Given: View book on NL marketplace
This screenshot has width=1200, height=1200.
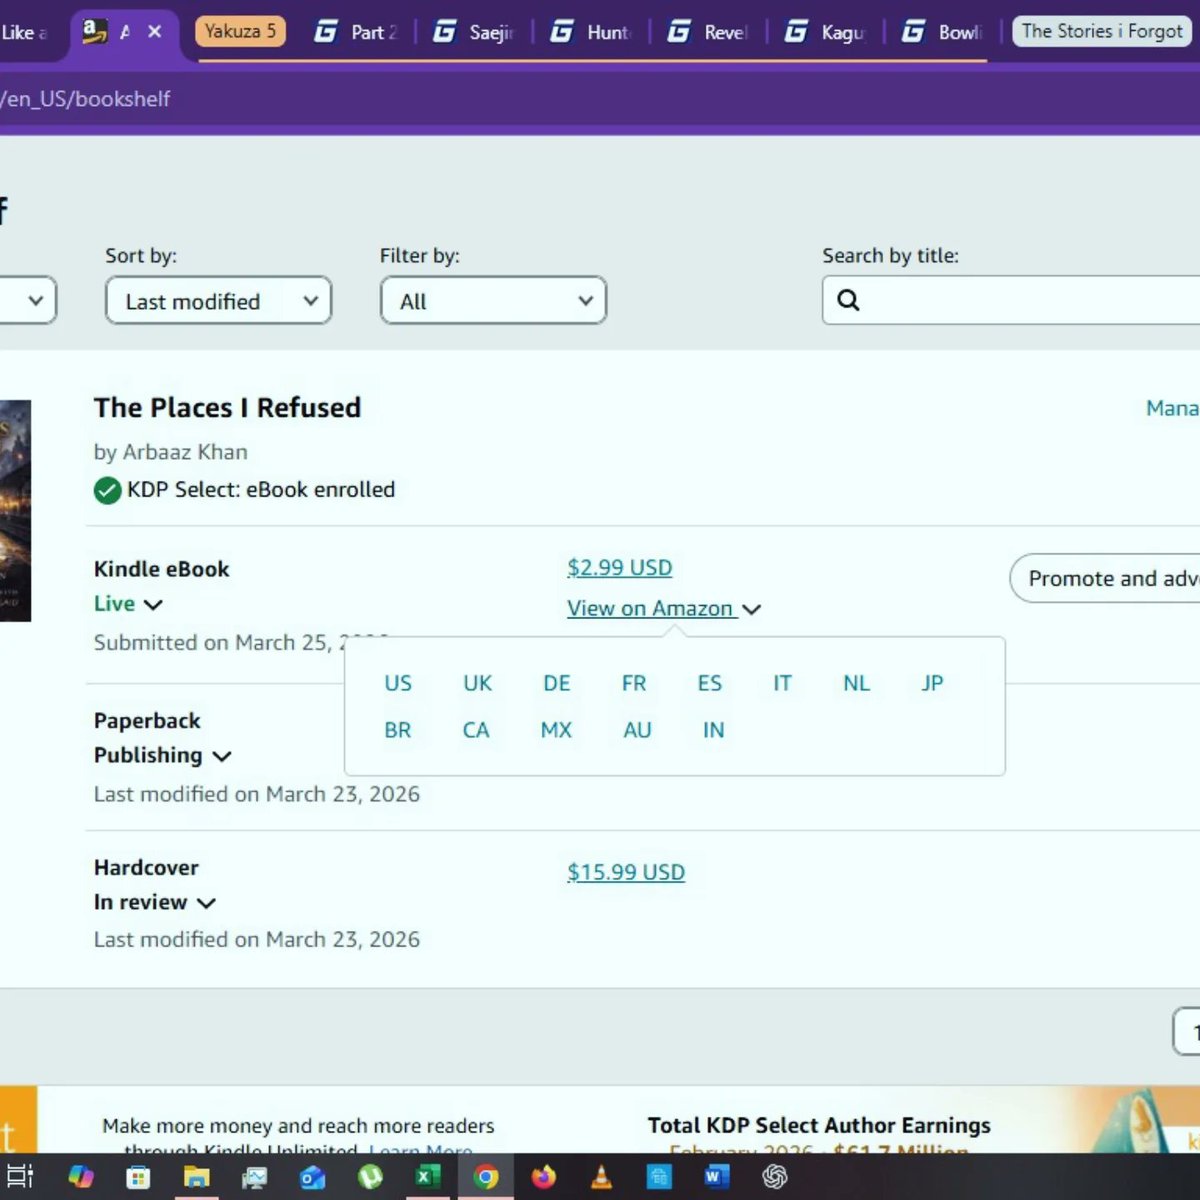Looking at the screenshot, I should click(x=856, y=684).
